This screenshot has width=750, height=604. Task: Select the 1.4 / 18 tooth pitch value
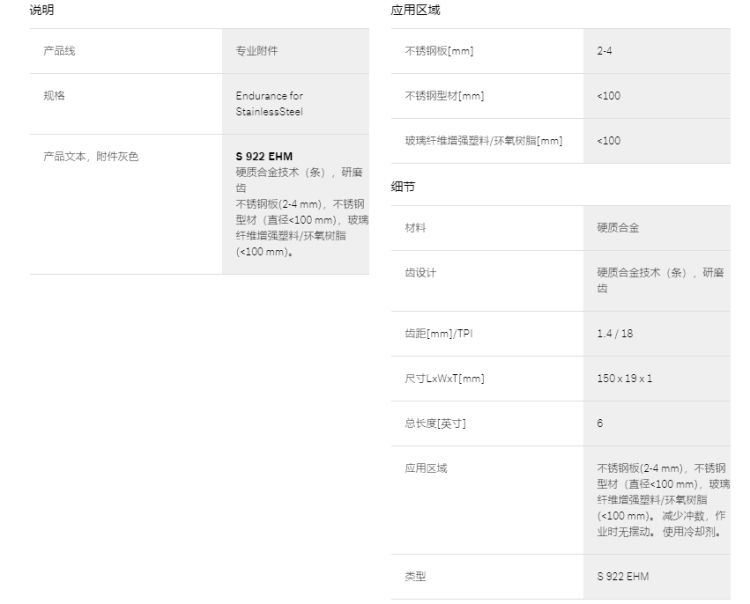pyautogui.click(x=614, y=333)
